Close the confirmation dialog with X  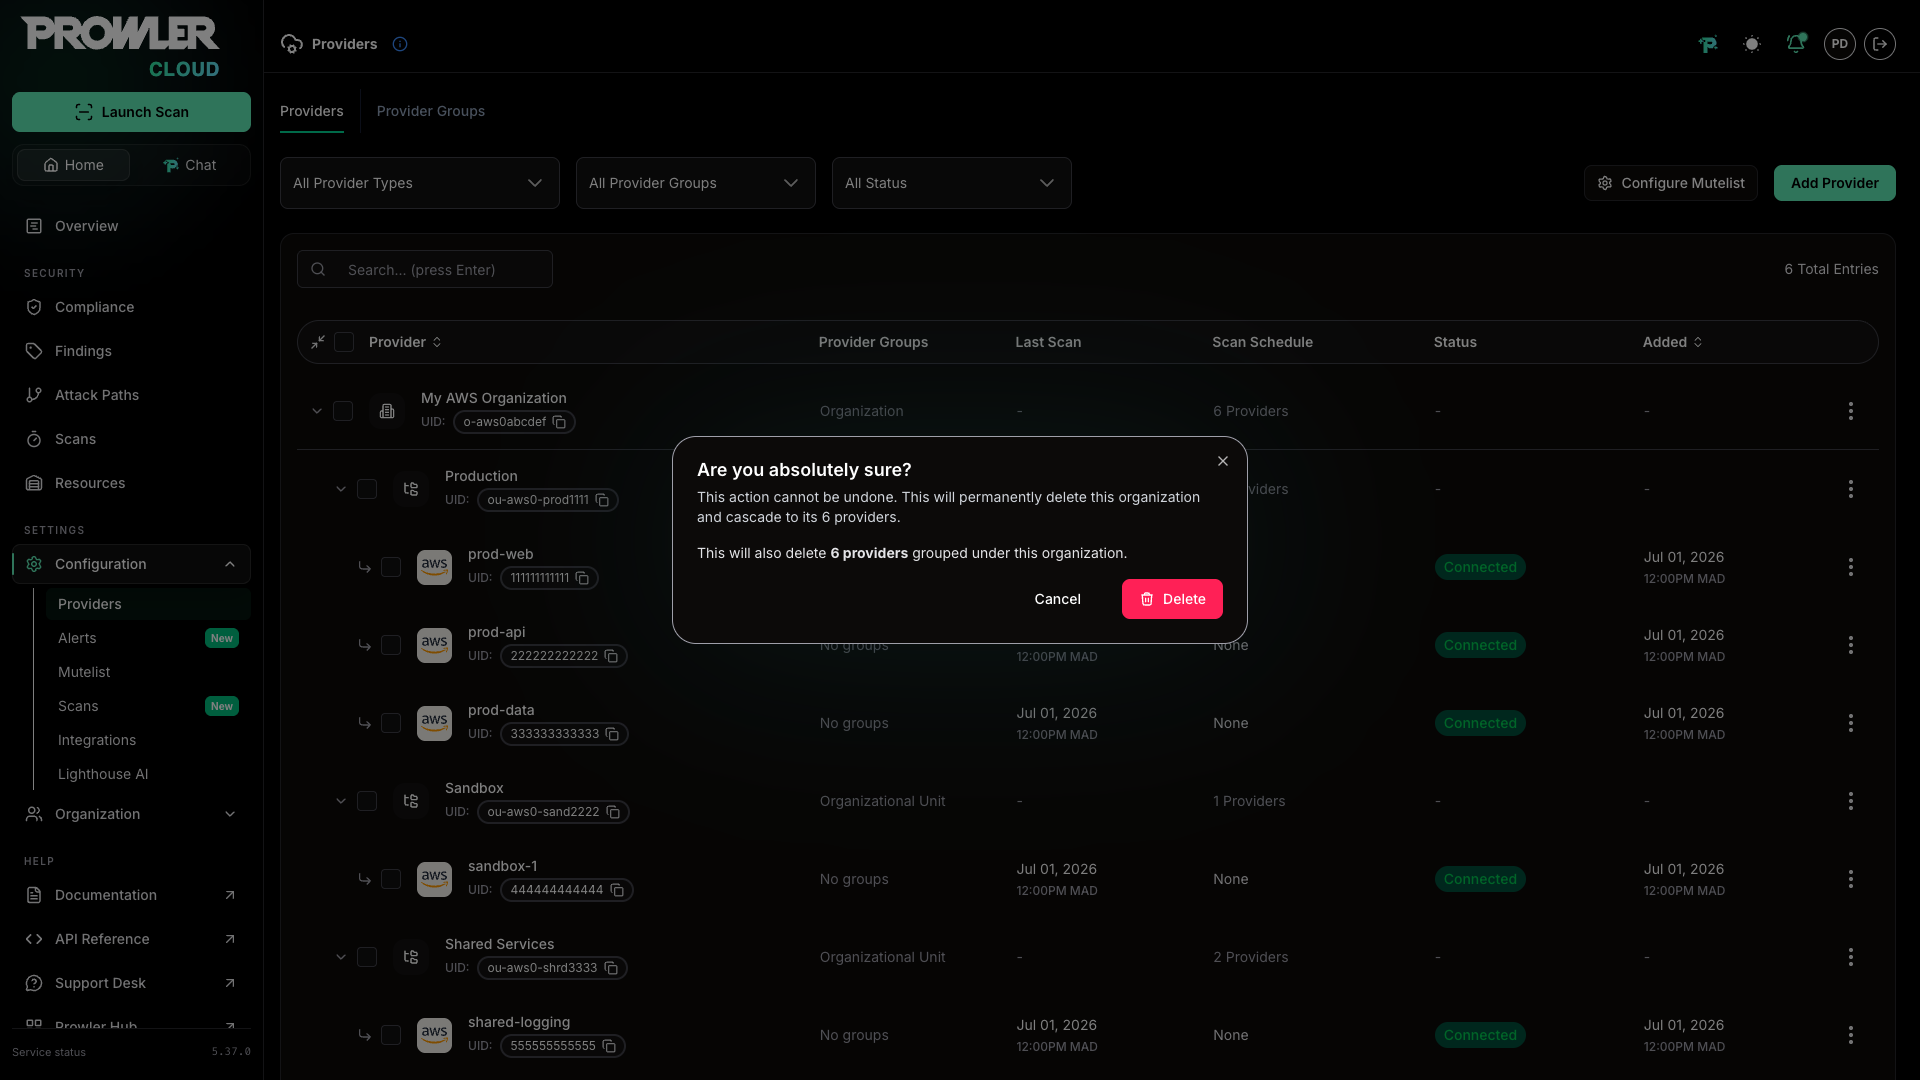[x=1222, y=461]
